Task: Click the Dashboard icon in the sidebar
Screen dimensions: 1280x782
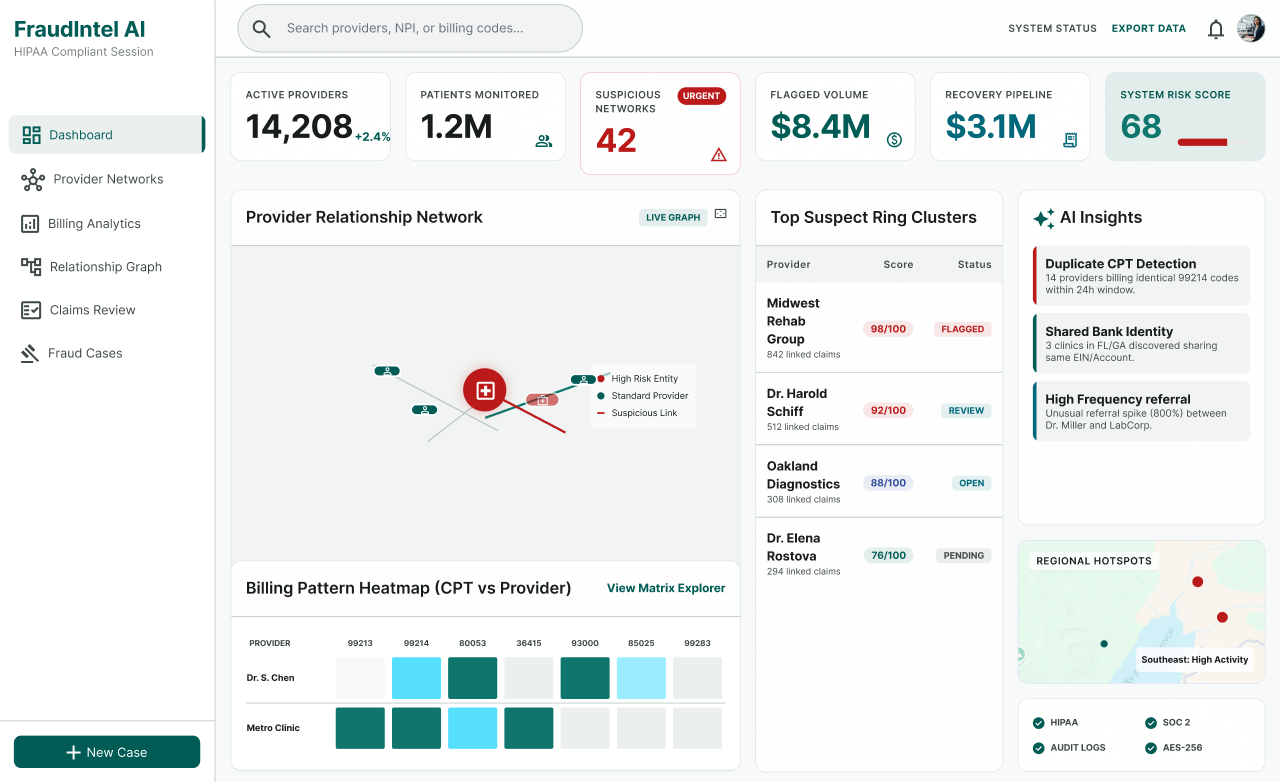Action: pos(31,135)
